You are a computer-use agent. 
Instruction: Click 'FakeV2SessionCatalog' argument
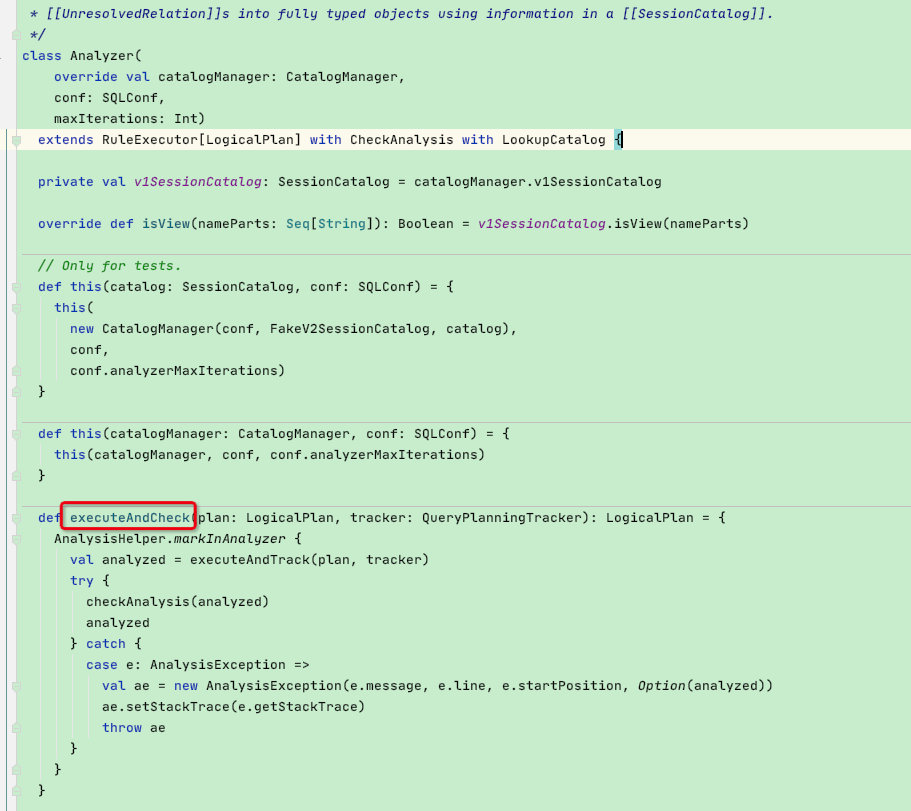349,329
